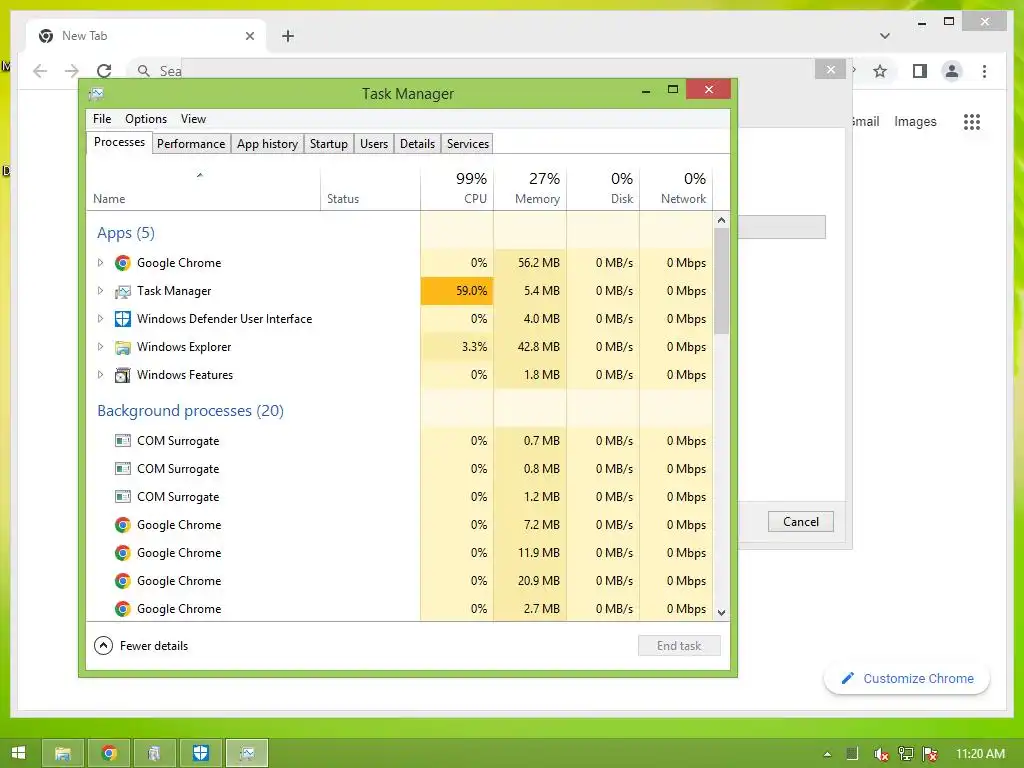Bookmark this tab with star icon
The width and height of the screenshot is (1024, 768).
[880, 71]
